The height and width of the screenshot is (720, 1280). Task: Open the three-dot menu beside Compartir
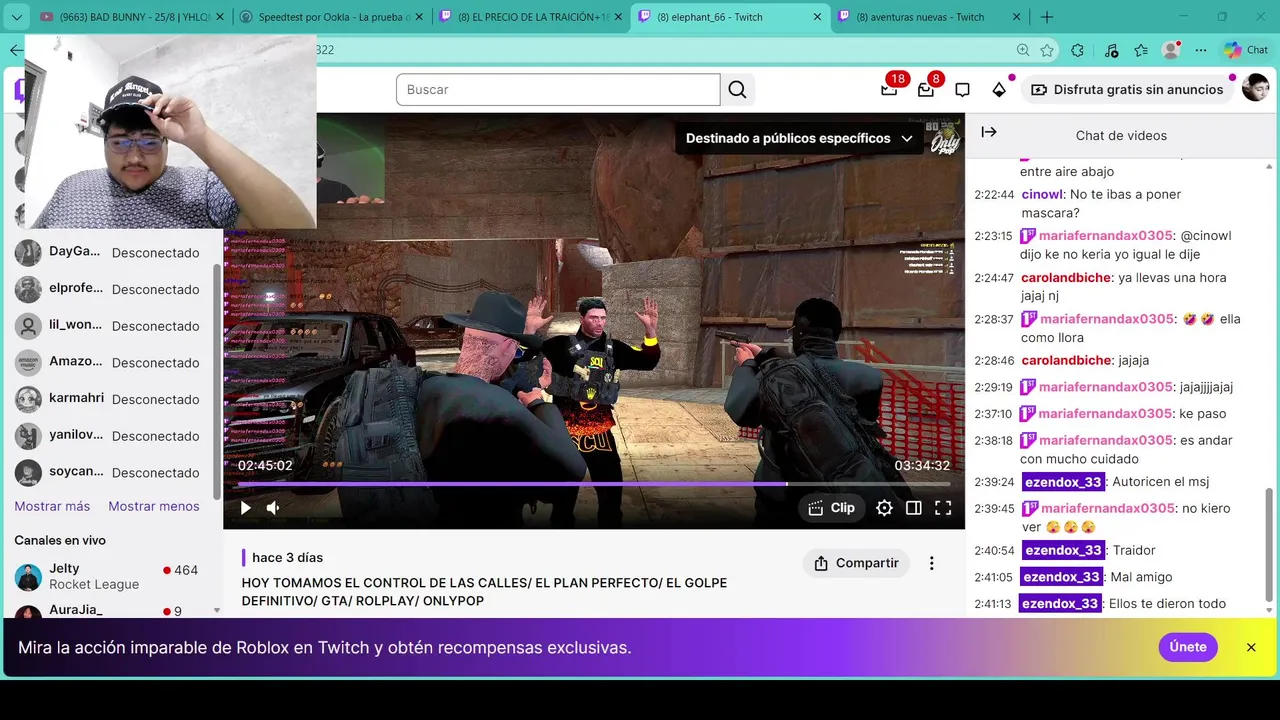pos(931,563)
